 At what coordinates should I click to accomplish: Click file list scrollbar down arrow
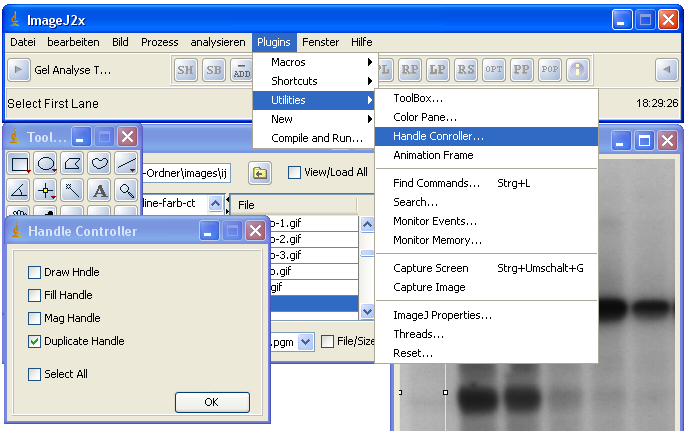coord(367,311)
